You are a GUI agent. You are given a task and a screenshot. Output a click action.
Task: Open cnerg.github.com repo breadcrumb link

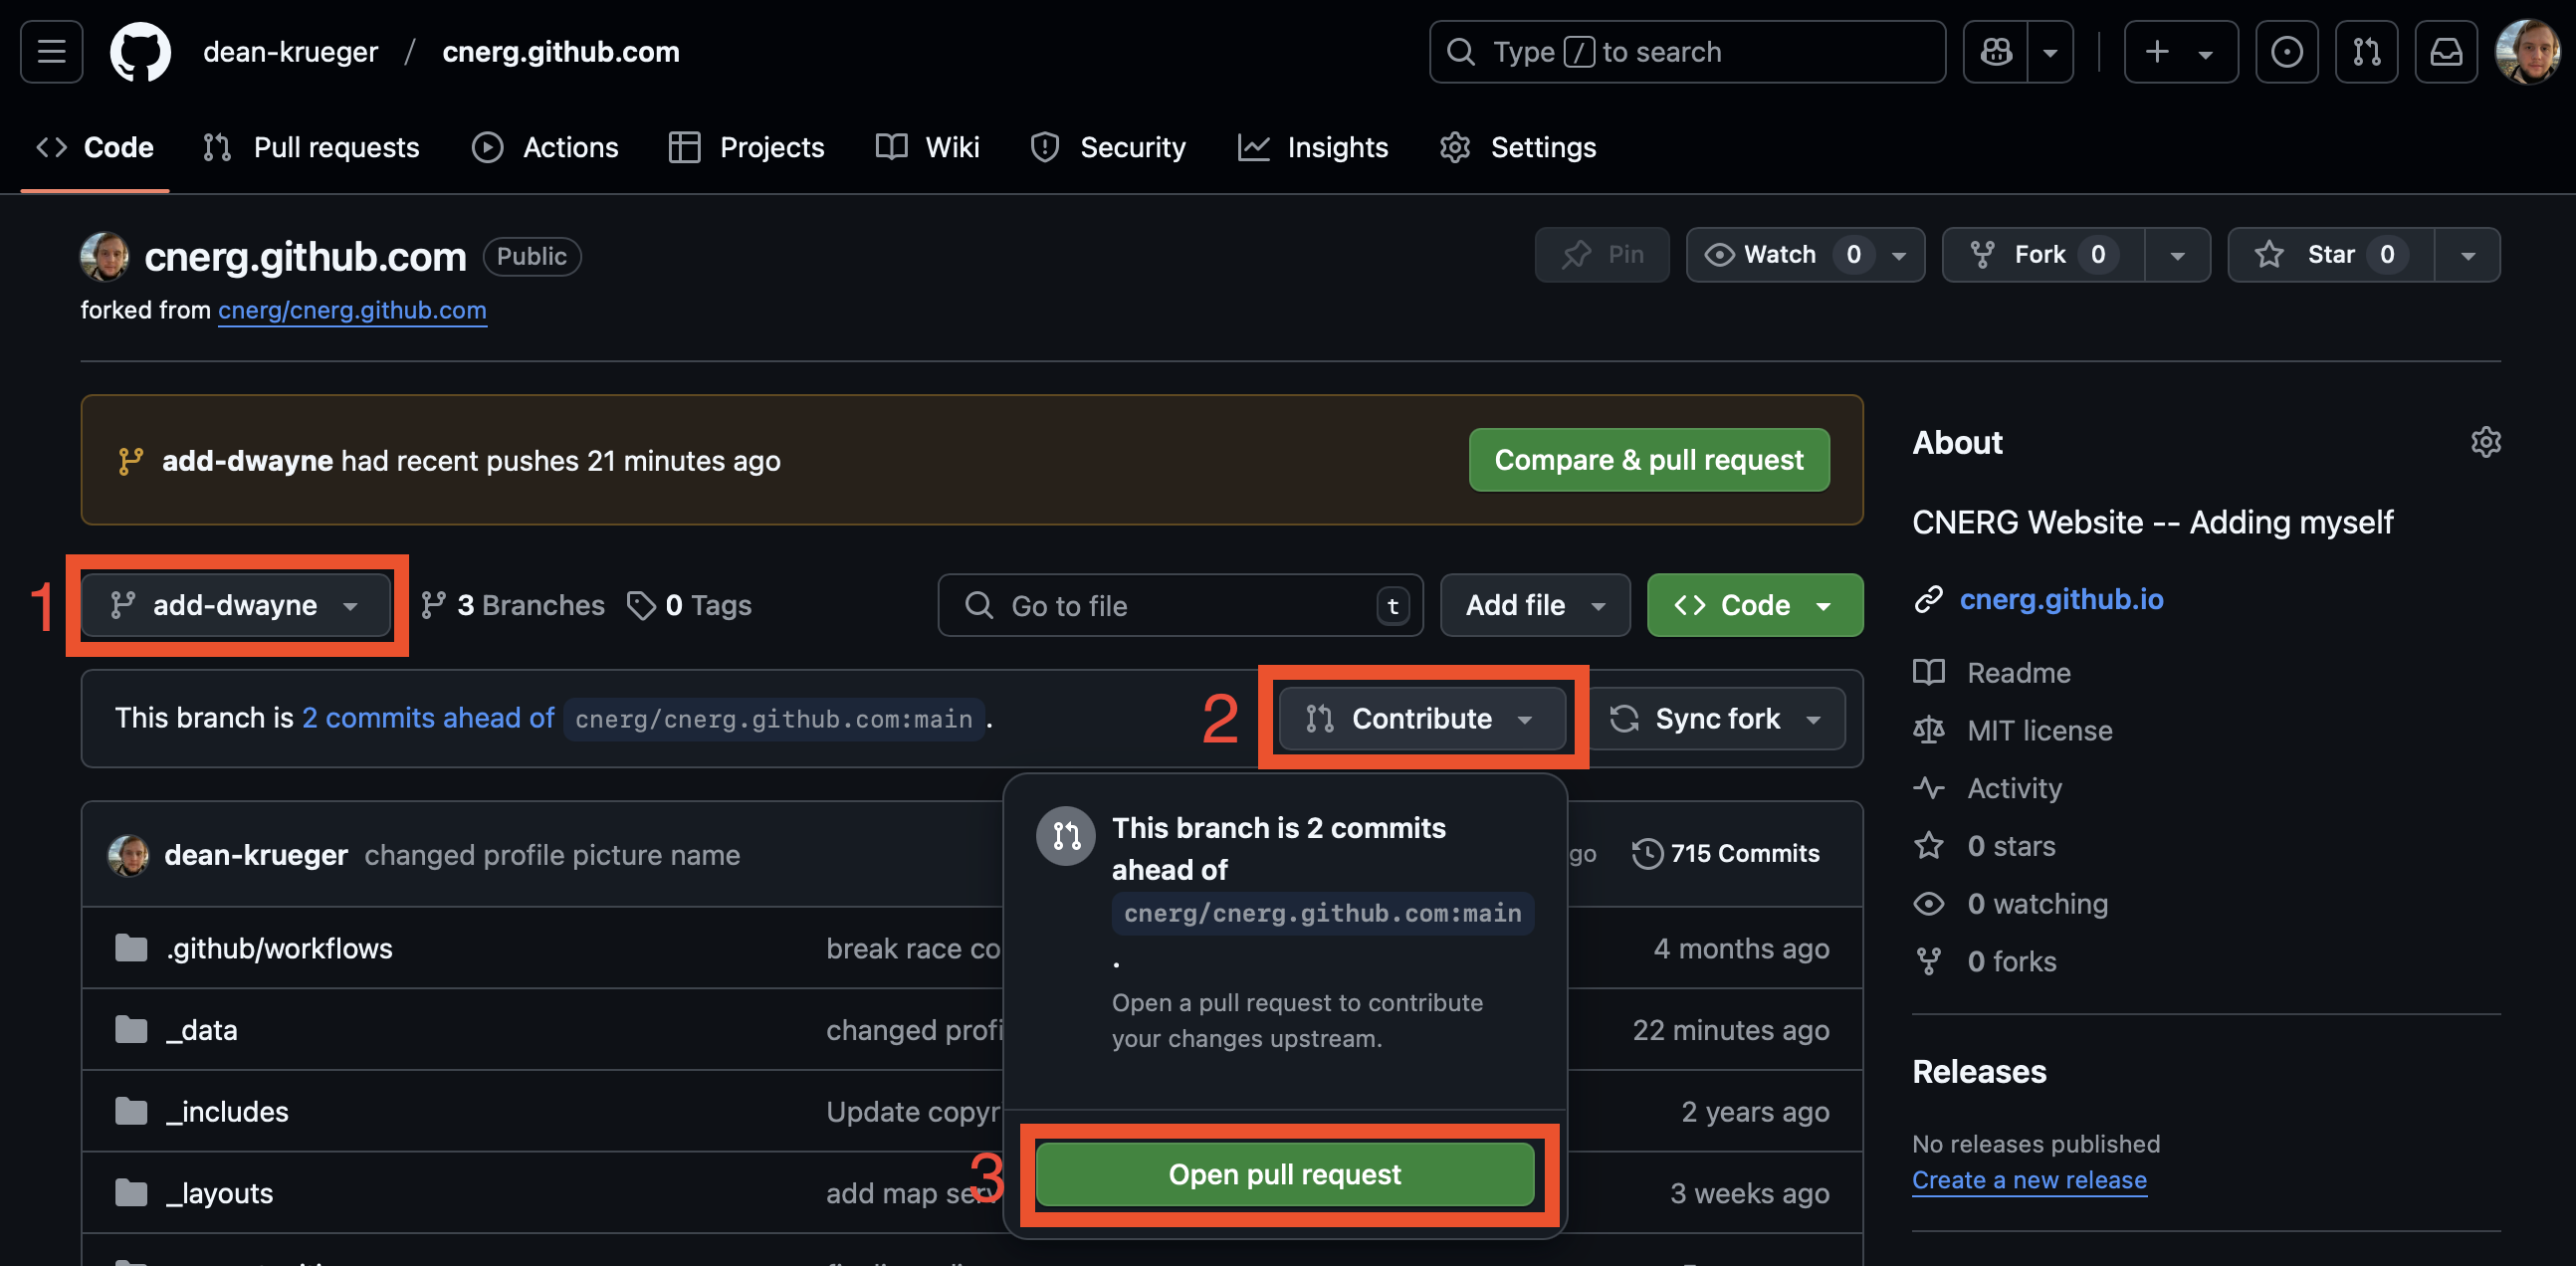(561, 51)
